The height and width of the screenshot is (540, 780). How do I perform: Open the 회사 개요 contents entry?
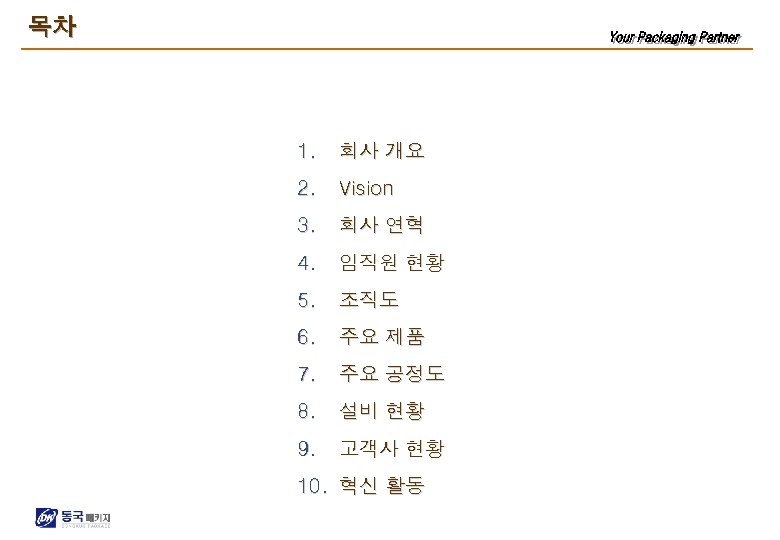(382, 152)
